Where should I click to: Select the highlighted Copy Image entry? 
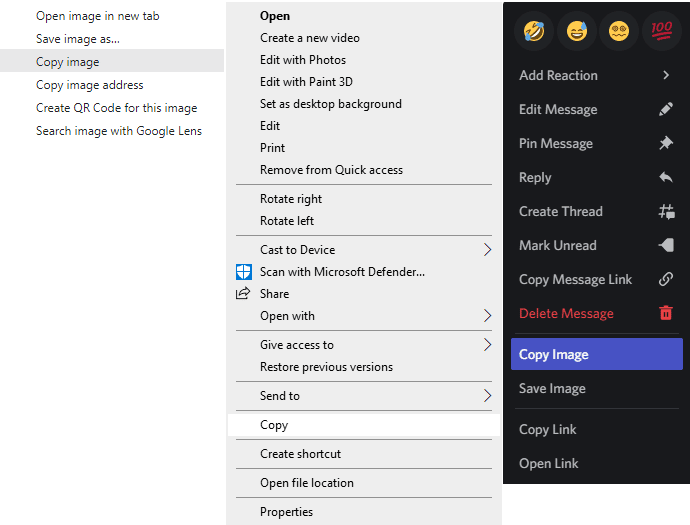(x=597, y=354)
